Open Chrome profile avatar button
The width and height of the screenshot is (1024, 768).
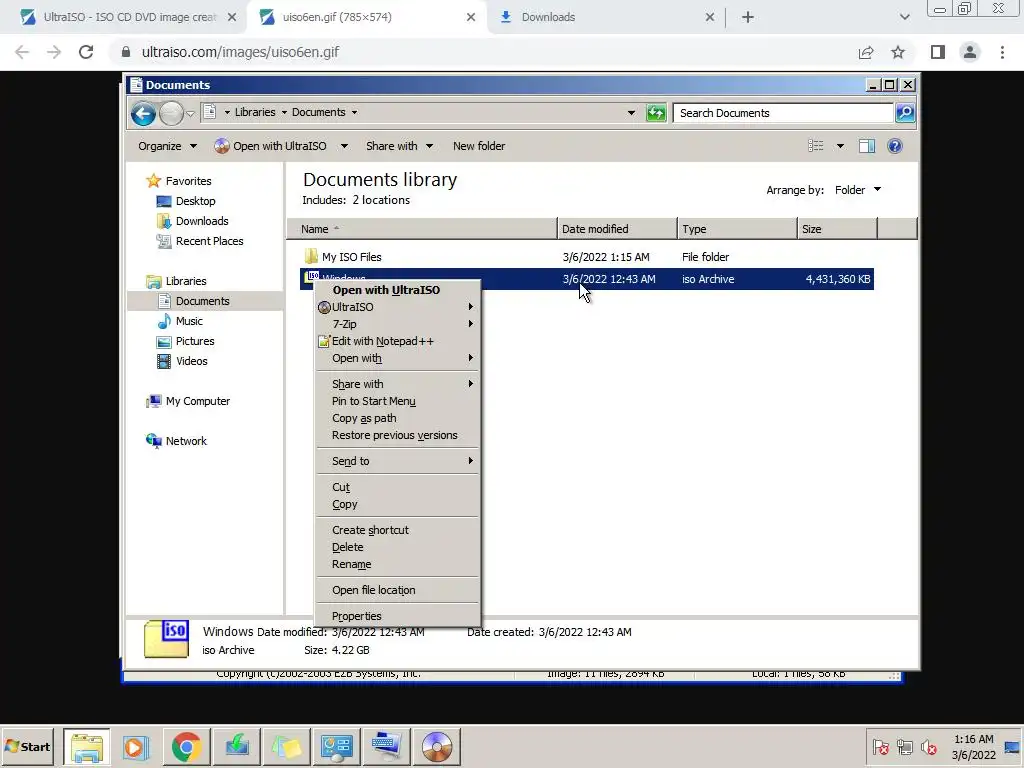pyautogui.click(x=970, y=52)
